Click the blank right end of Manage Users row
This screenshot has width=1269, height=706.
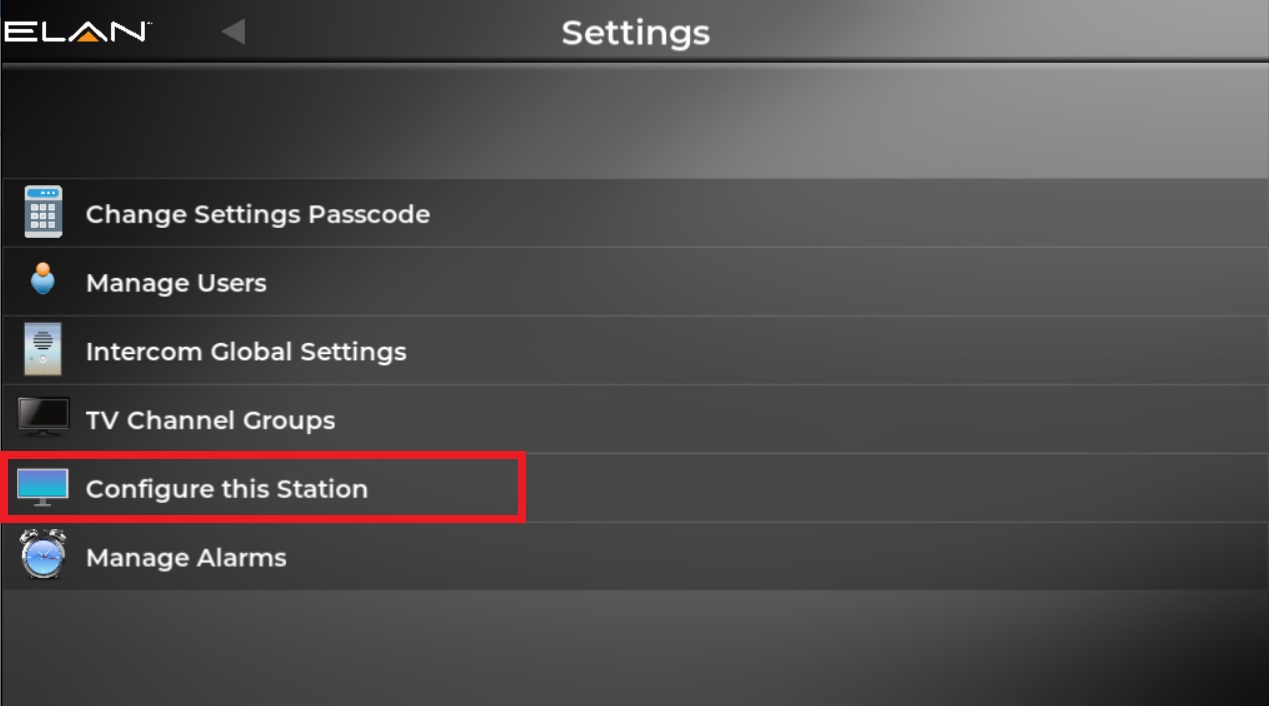pyautogui.click(x=1000, y=283)
